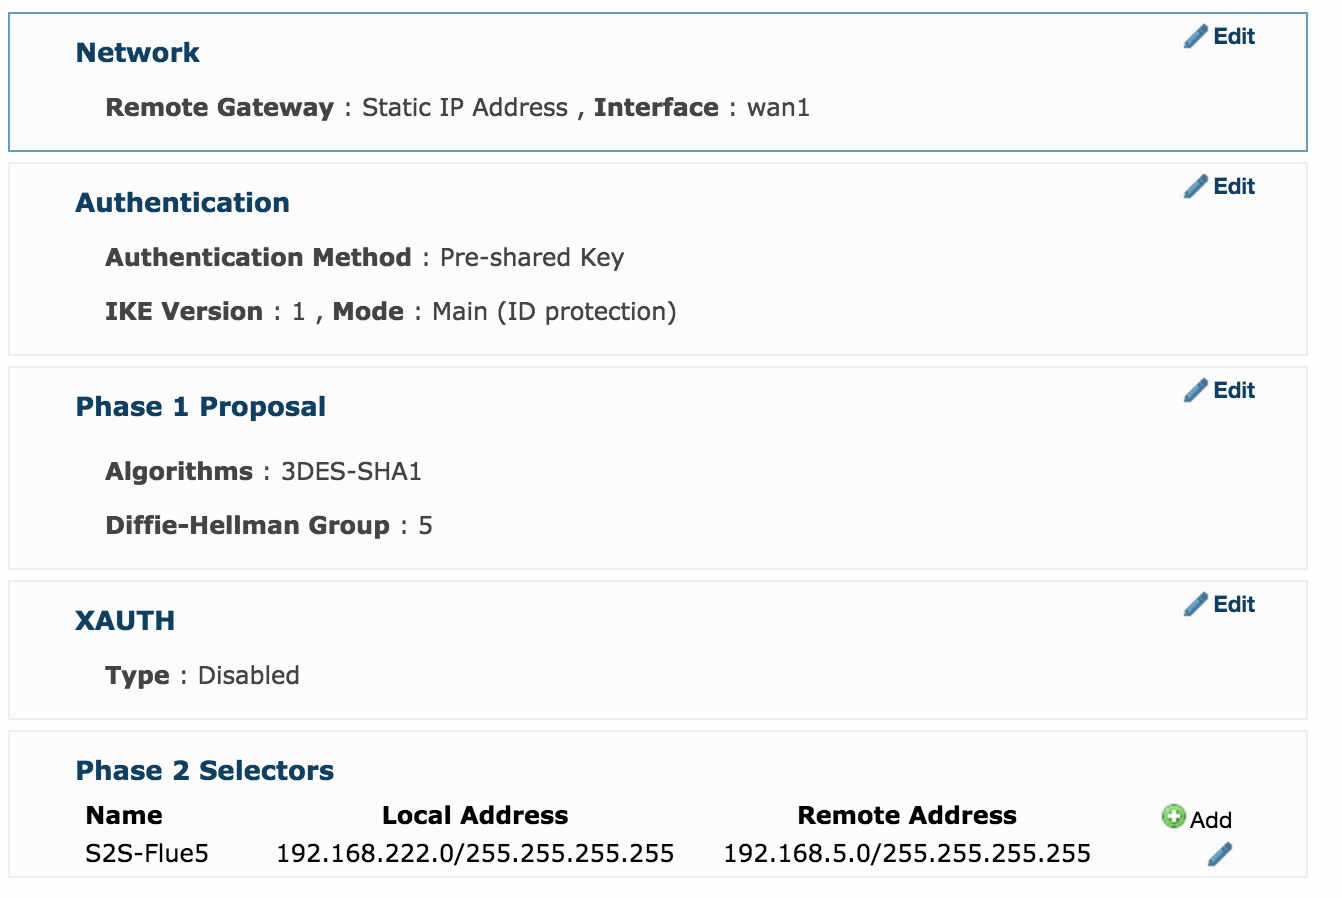Screen dimensions: 1342x898
Task: Click Edit text for Phase 1 Proposal
Action: click(x=1234, y=391)
